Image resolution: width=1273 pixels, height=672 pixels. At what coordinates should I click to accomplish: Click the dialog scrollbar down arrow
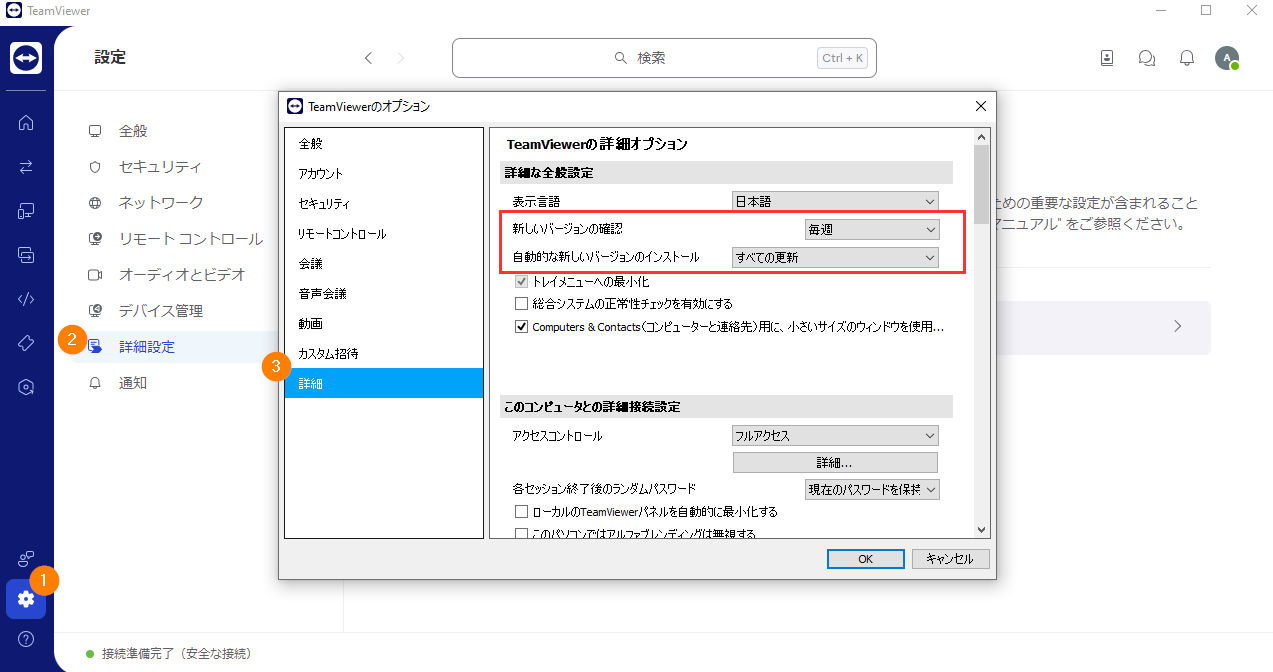(x=981, y=530)
